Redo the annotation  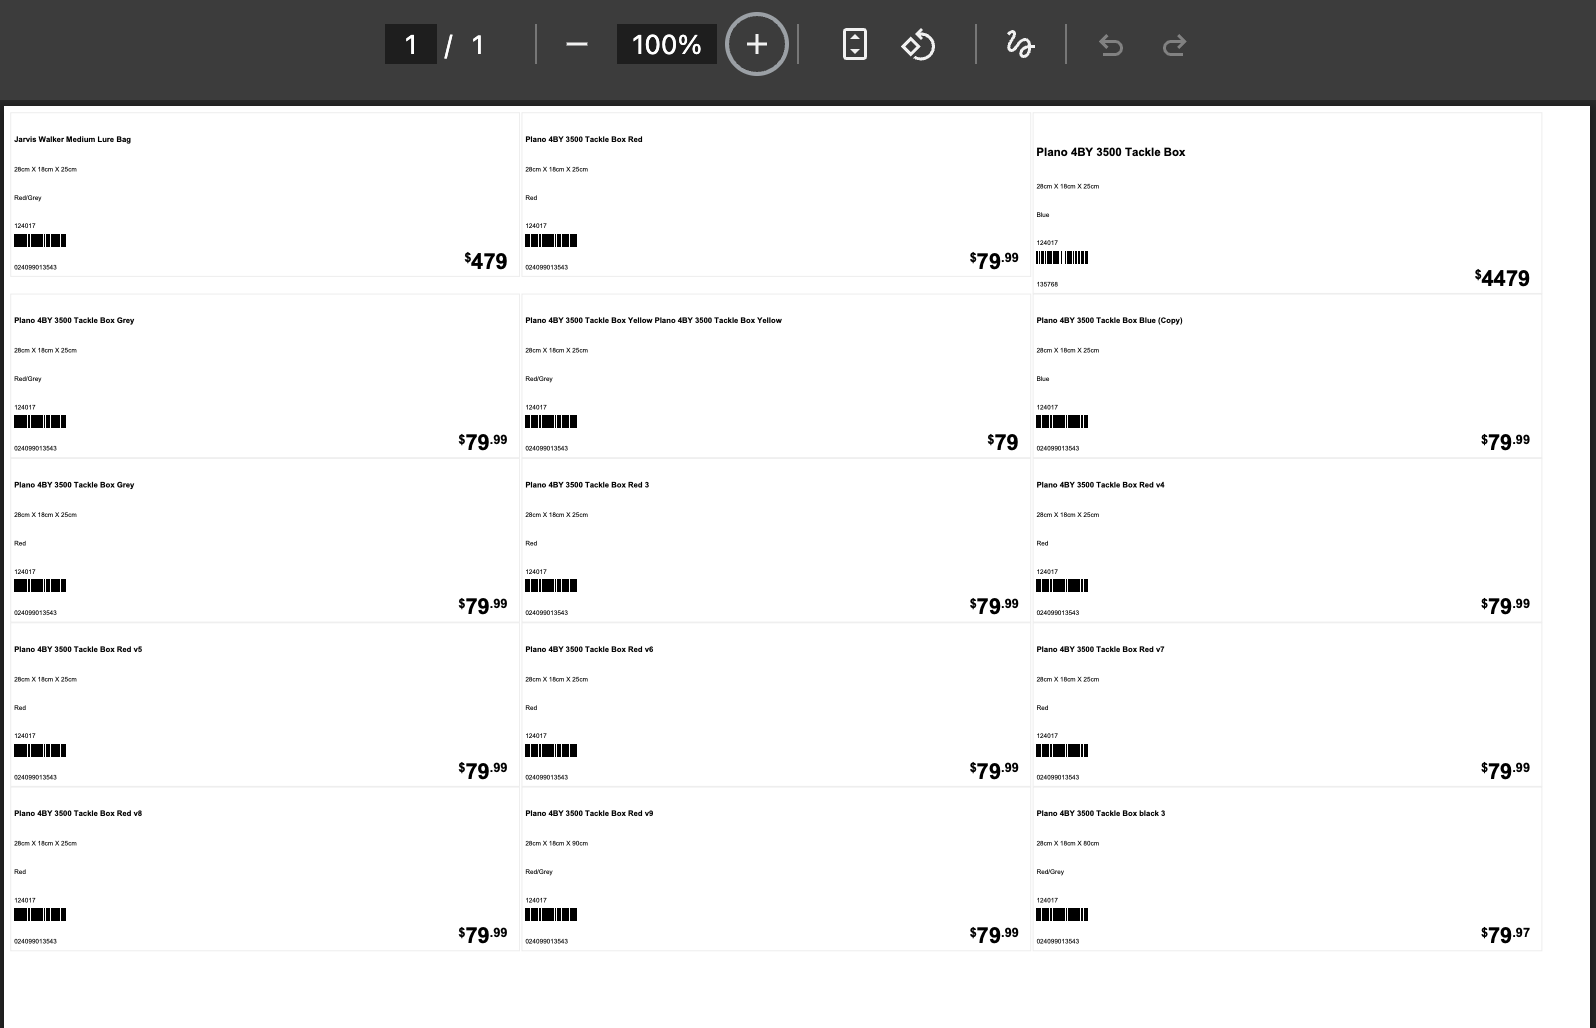pos(1175,44)
